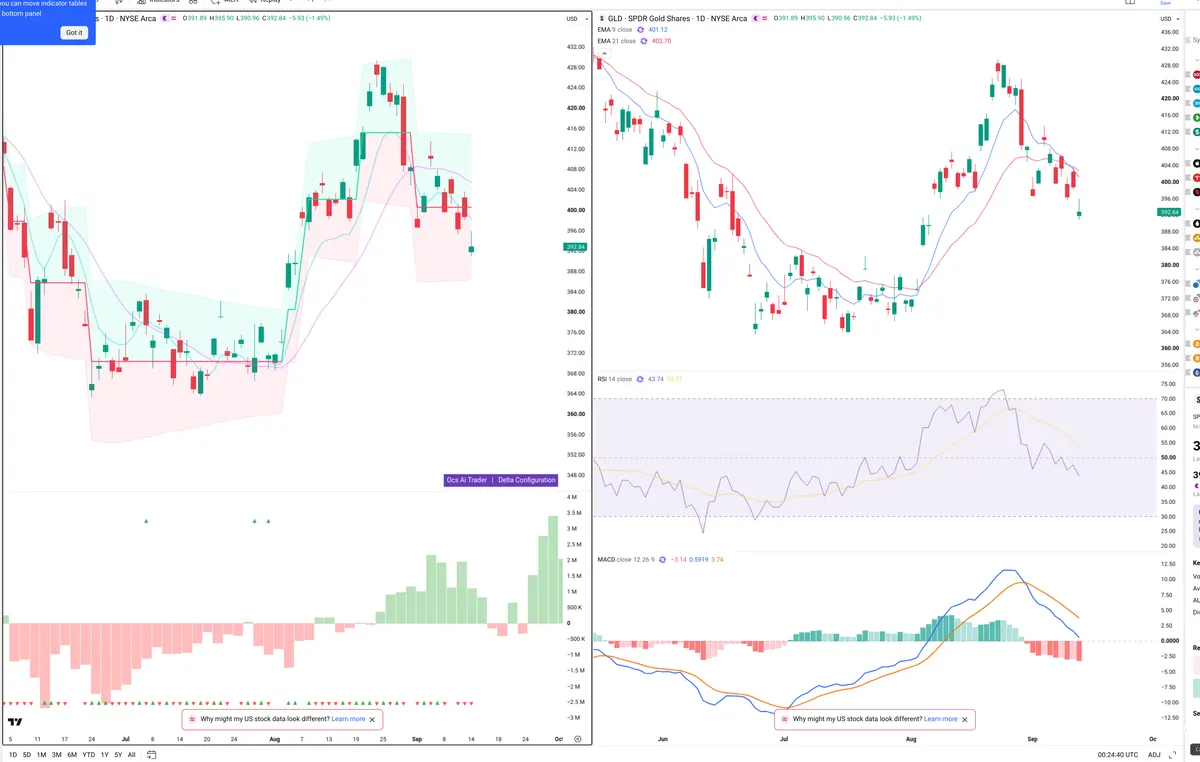Select the All time range
The height and width of the screenshot is (762, 1200).
132,754
